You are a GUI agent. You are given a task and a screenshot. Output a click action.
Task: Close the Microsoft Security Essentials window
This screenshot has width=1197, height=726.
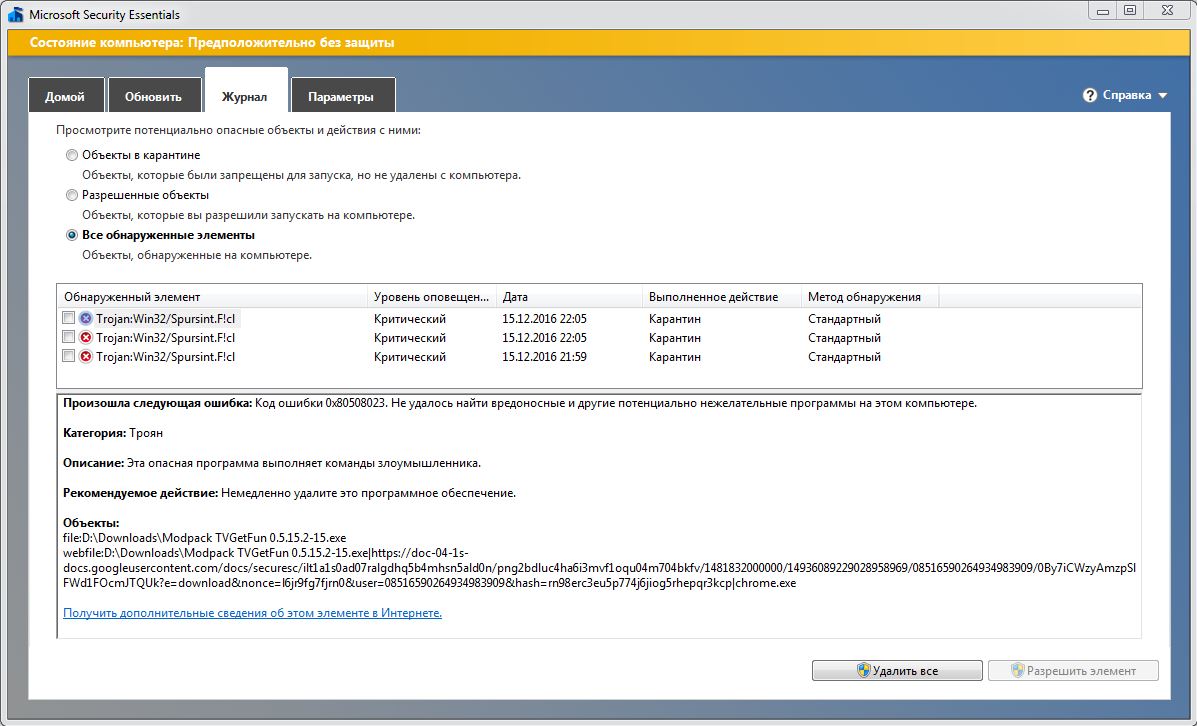(1167, 11)
